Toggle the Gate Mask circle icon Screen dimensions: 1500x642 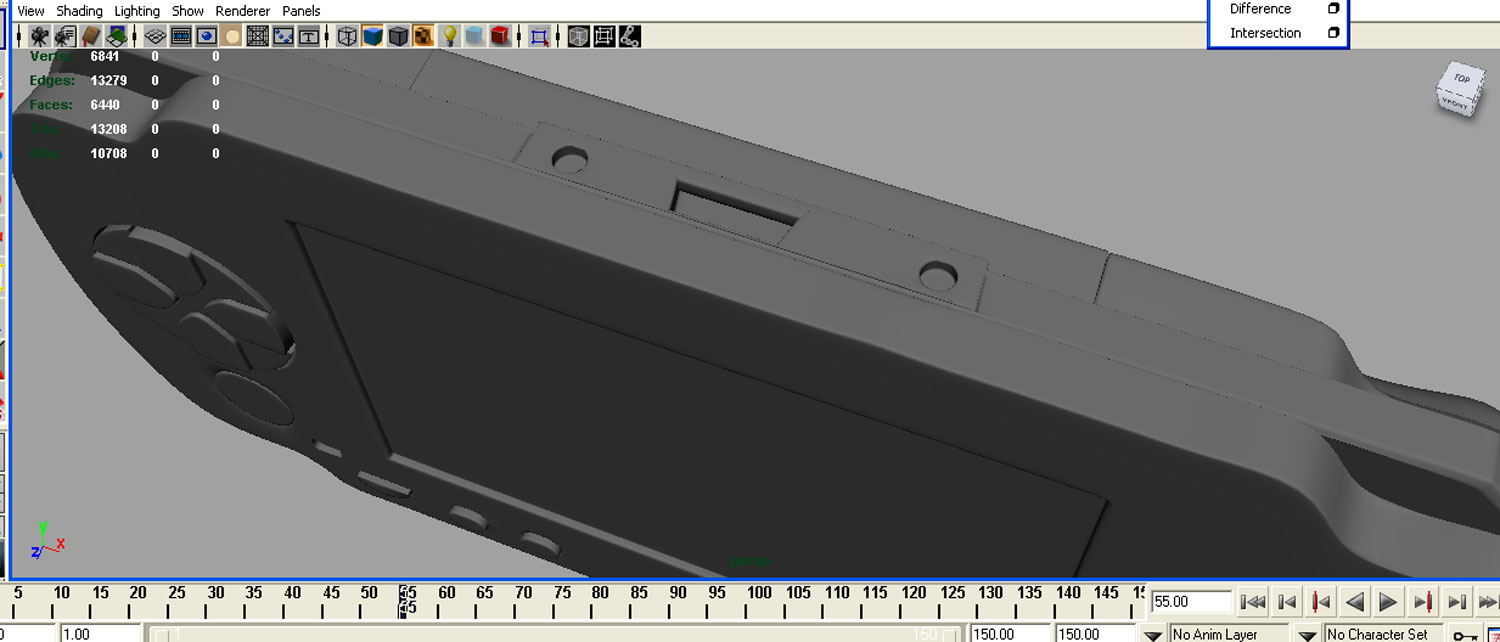click(x=232, y=36)
